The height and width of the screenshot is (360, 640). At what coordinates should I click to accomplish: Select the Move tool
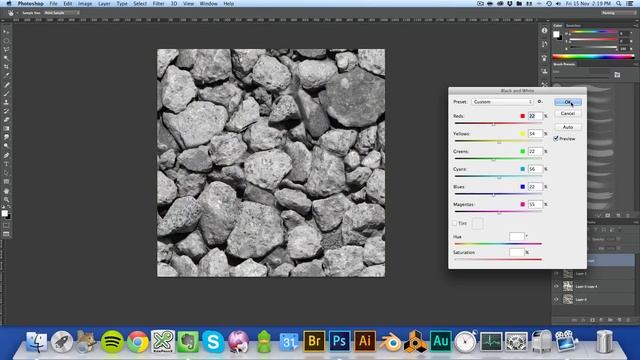pyautogui.click(x=6, y=31)
